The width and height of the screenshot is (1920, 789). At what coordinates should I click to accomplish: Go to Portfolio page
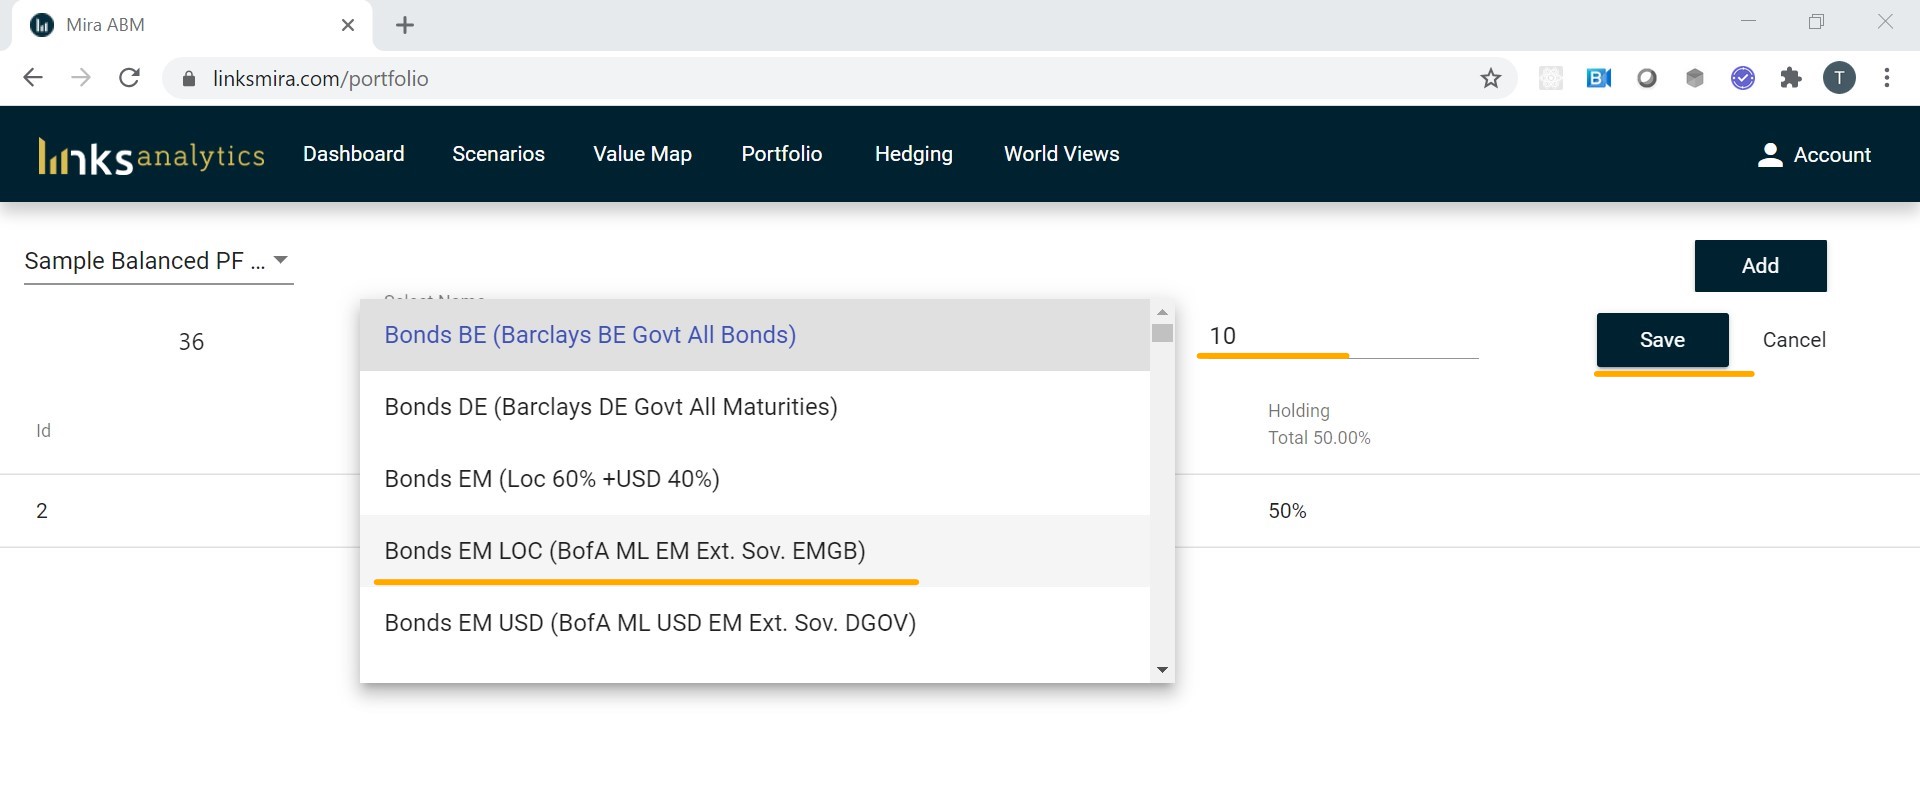pyautogui.click(x=782, y=154)
